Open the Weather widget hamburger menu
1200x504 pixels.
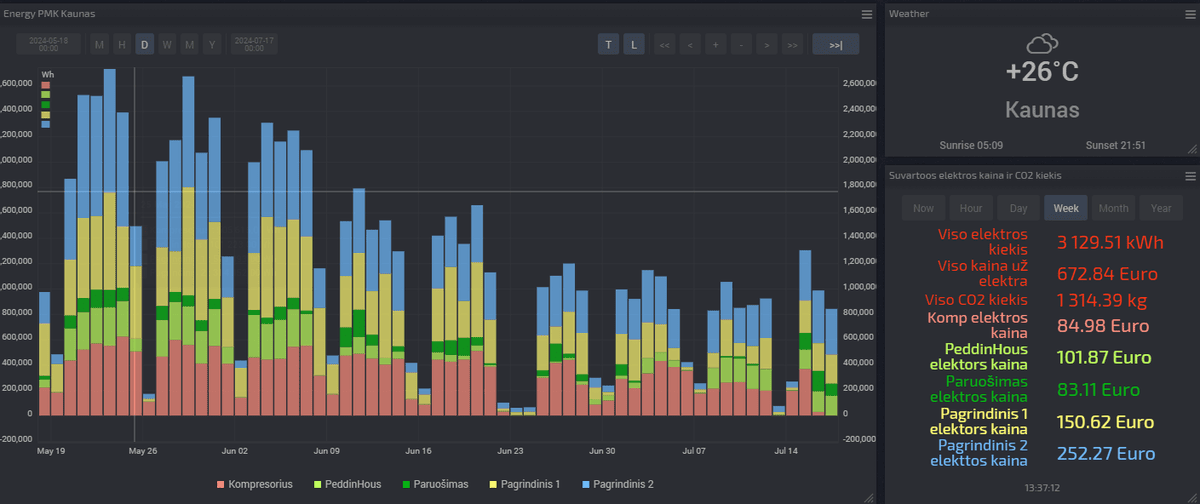[x=1190, y=14]
